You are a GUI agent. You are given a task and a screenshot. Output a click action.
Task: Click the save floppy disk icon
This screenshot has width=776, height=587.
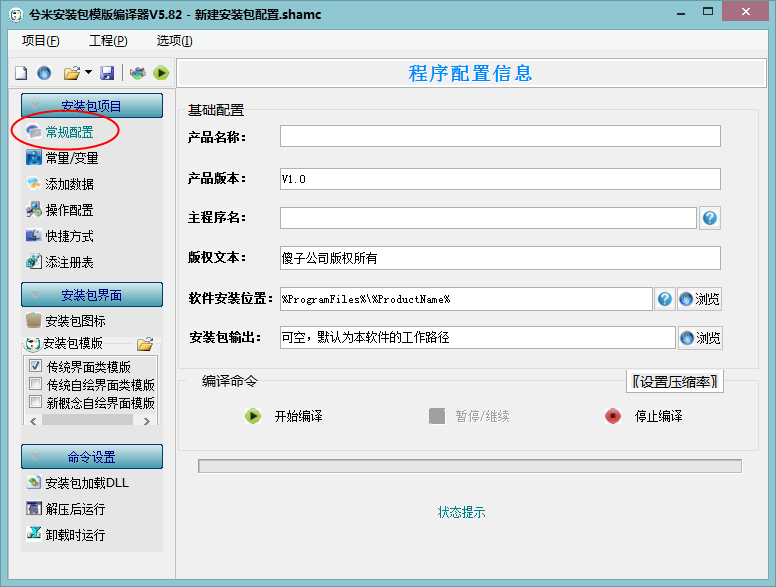click(x=107, y=73)
